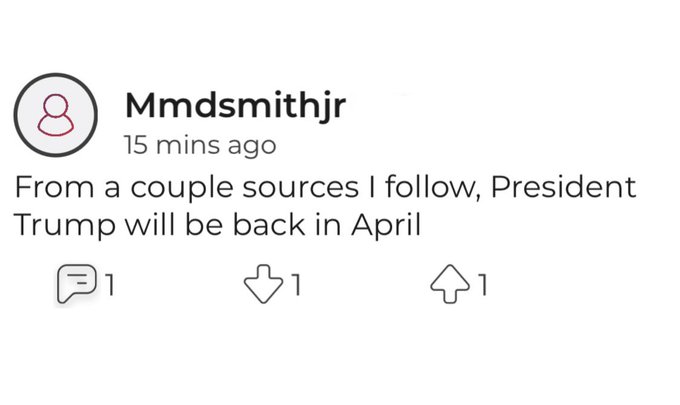Click the word "Trump" on the second line
This screenshot has height=405, width=680.
pos(56,225)
